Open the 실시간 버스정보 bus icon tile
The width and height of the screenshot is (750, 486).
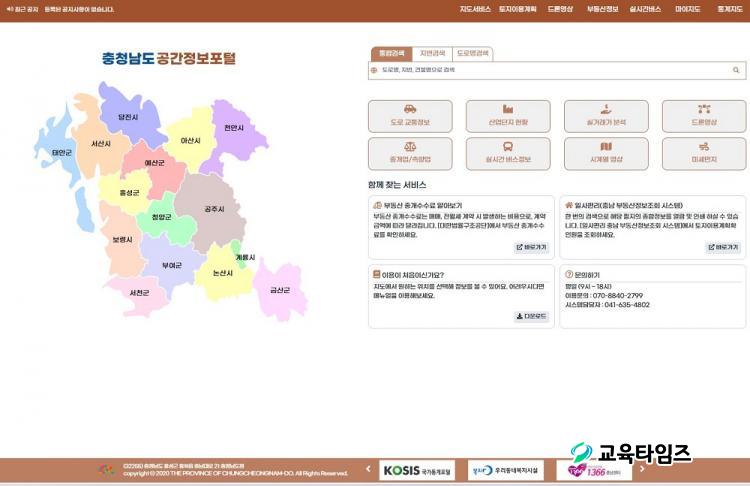508,153
